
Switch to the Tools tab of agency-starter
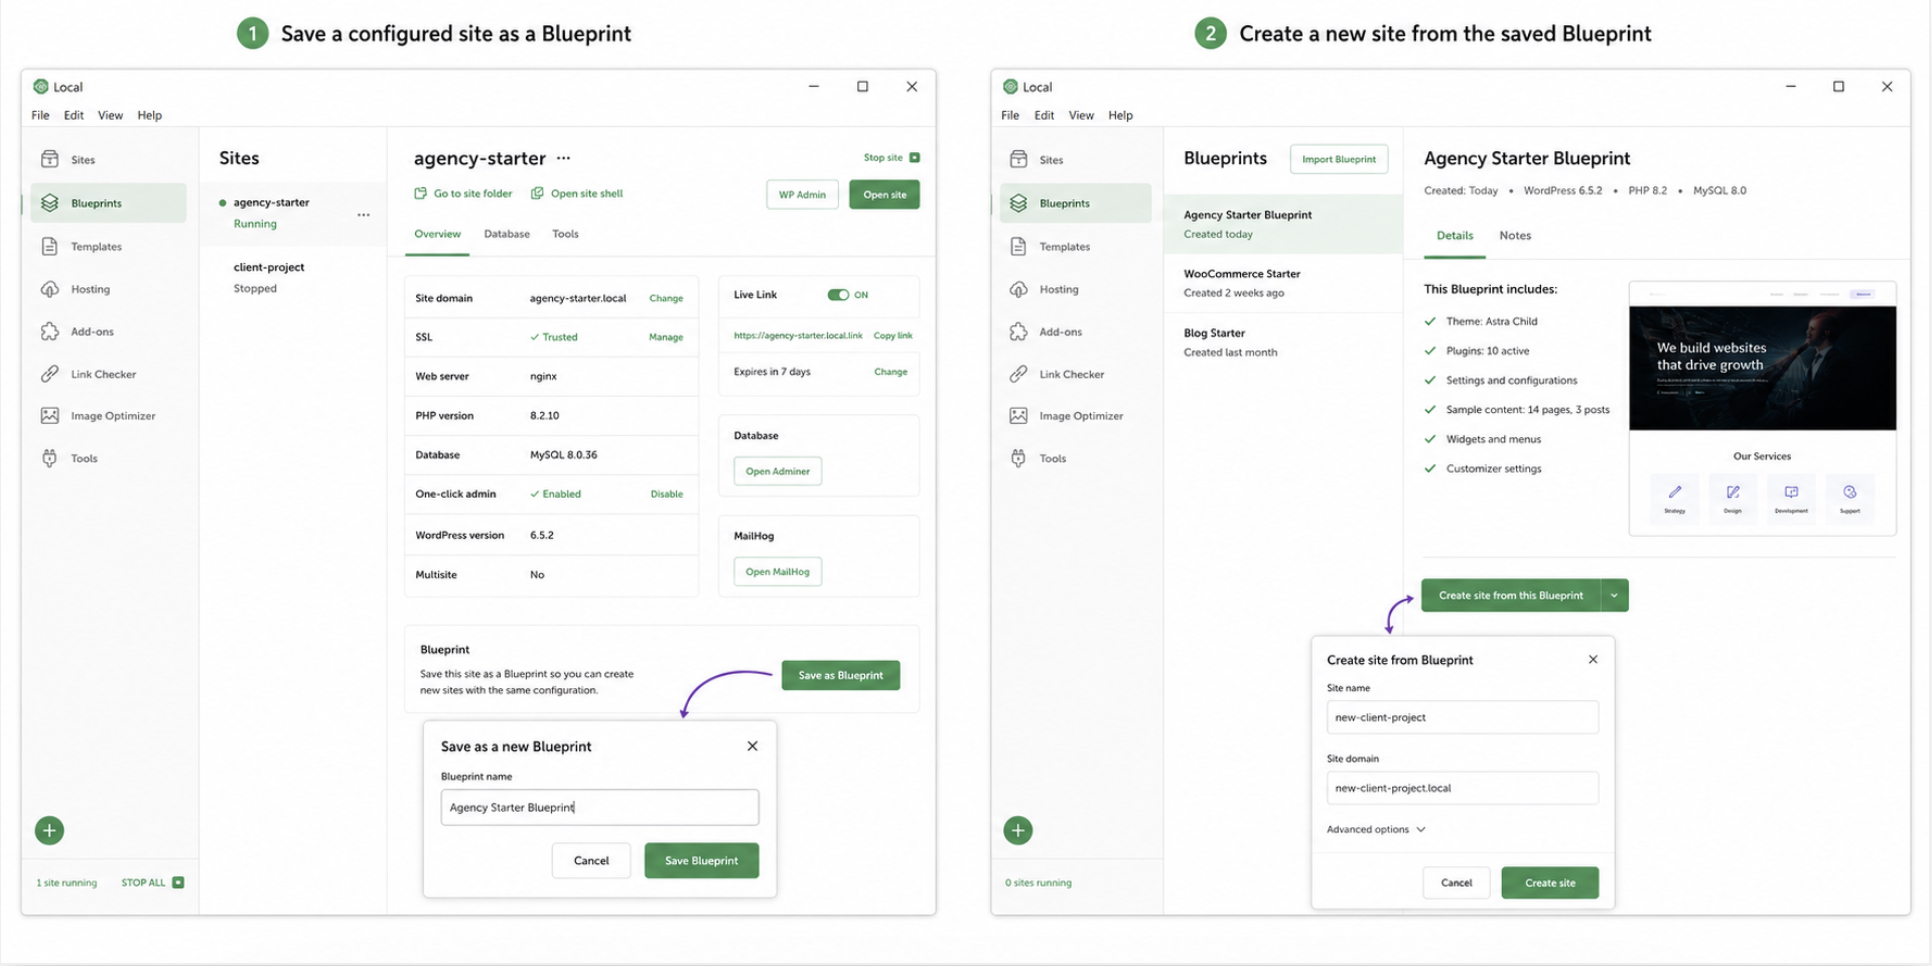pyautogui.click(x=565, y=234)
